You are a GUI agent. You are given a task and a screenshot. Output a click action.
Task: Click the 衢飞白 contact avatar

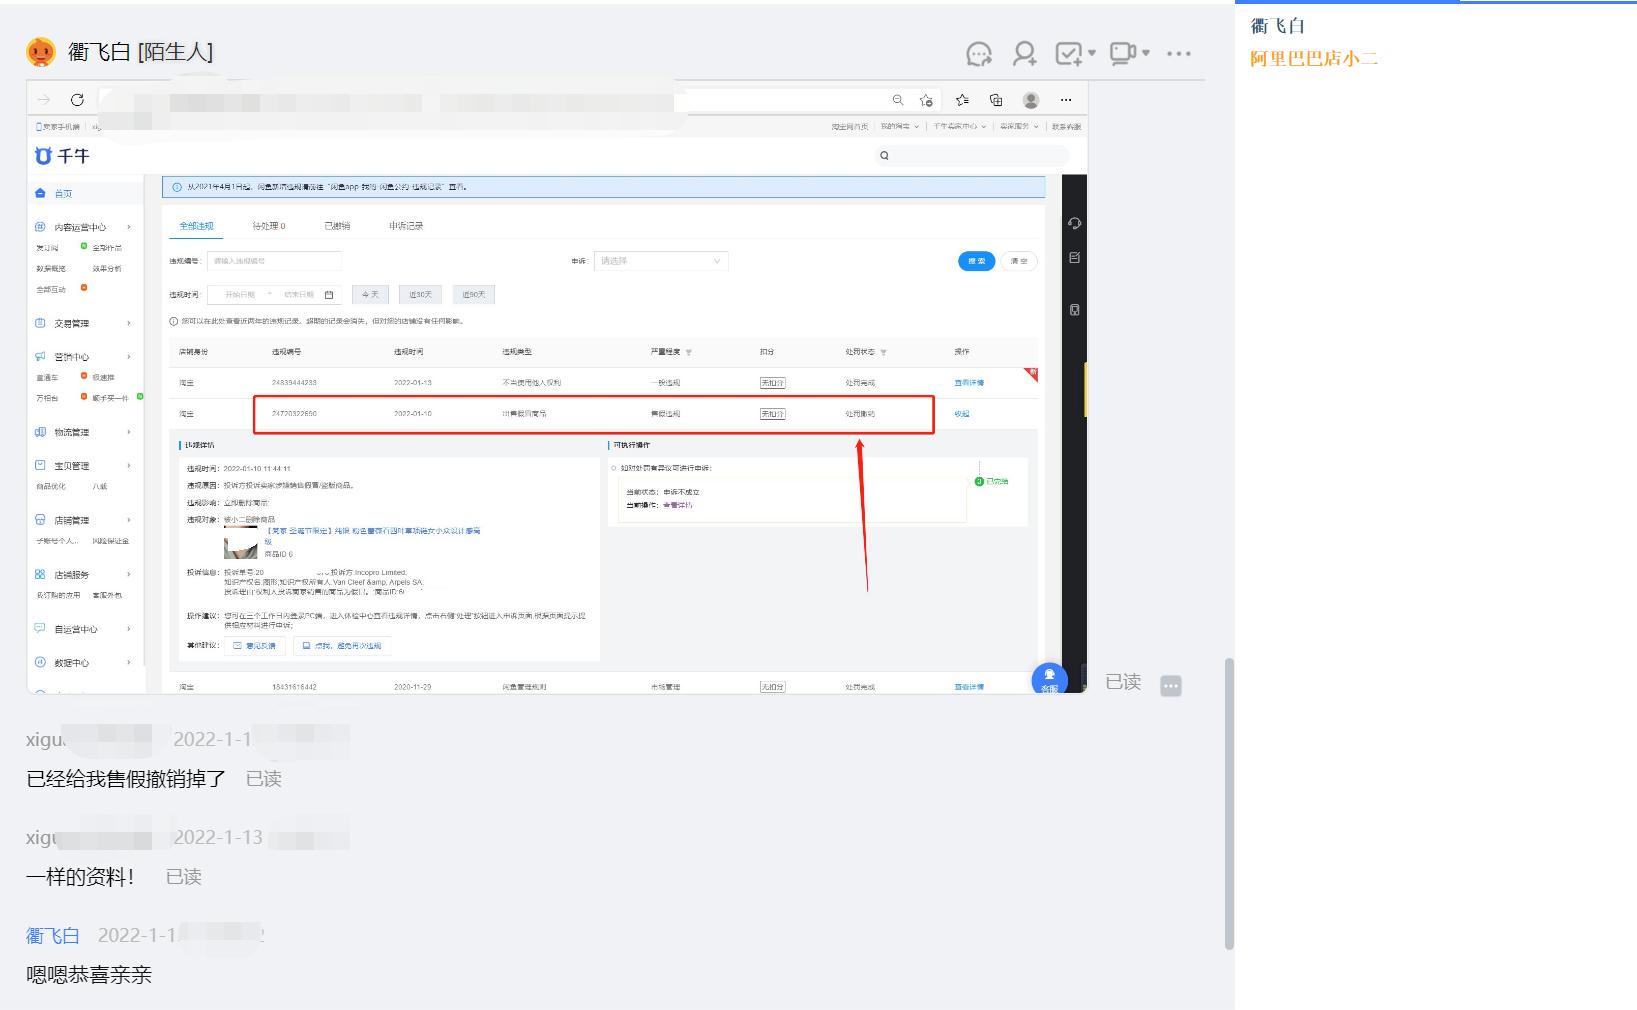[40, 52]
